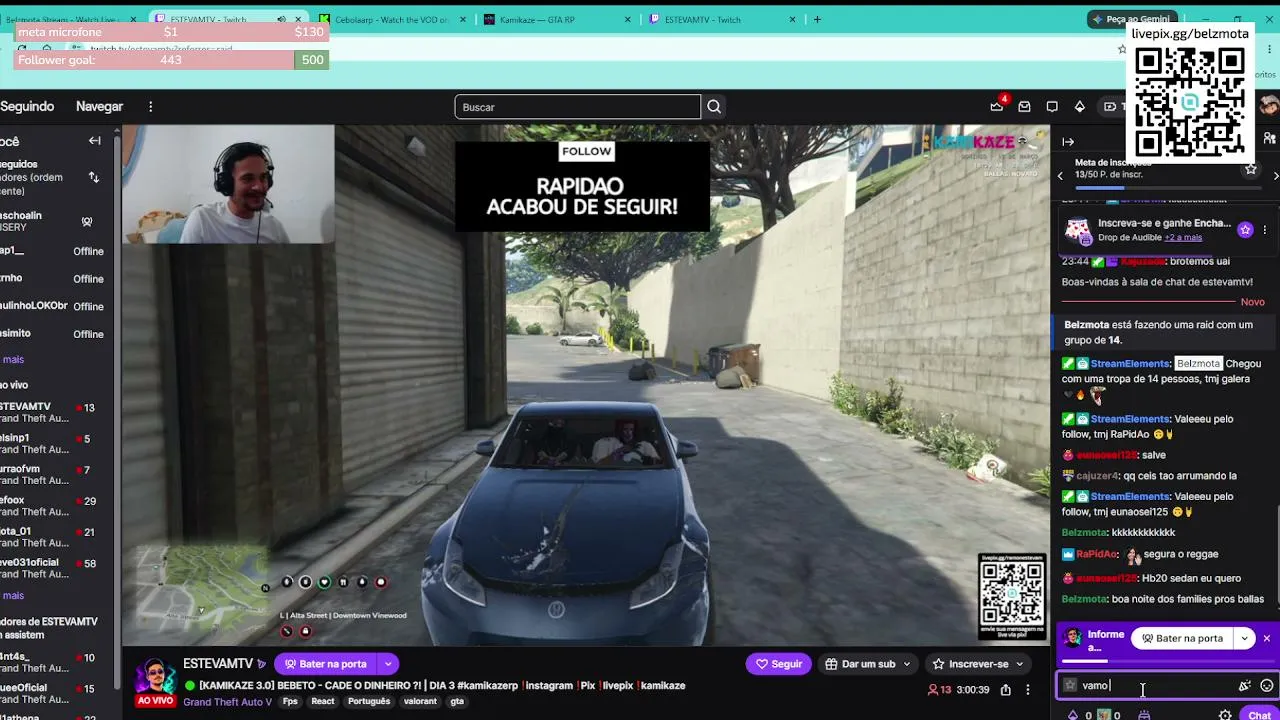1280x720 pixels.
Task: Switch to the Cebolaarp VOD browser tab
Action: (394, 19)
